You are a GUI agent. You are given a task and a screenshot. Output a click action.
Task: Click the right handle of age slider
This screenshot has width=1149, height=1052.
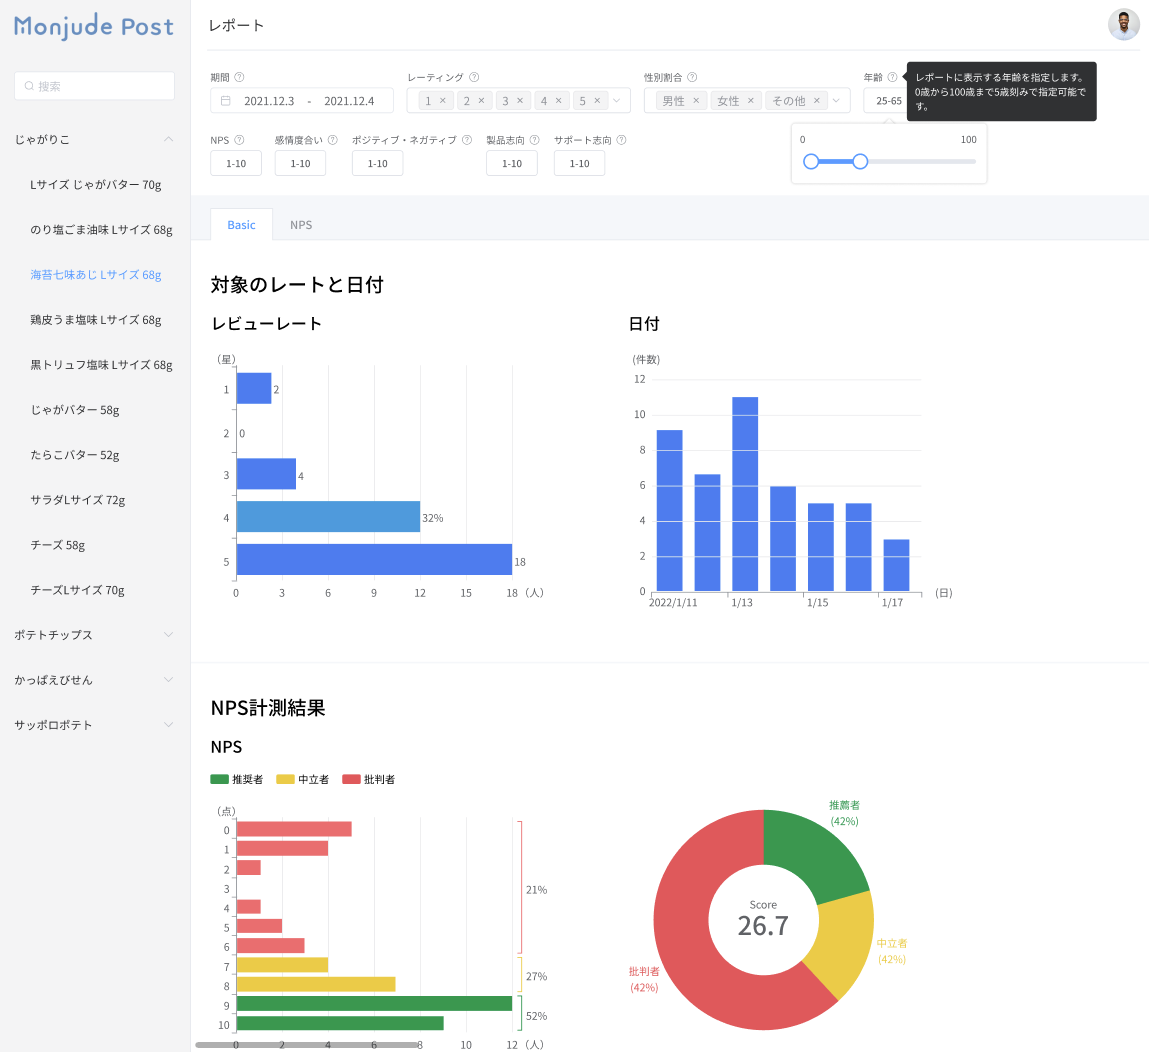coord(860,161)
